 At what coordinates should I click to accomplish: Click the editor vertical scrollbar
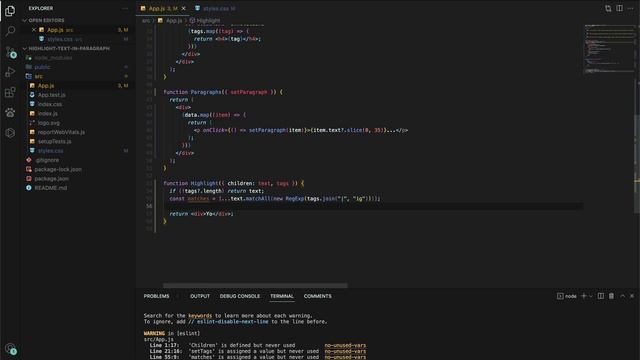637,147
